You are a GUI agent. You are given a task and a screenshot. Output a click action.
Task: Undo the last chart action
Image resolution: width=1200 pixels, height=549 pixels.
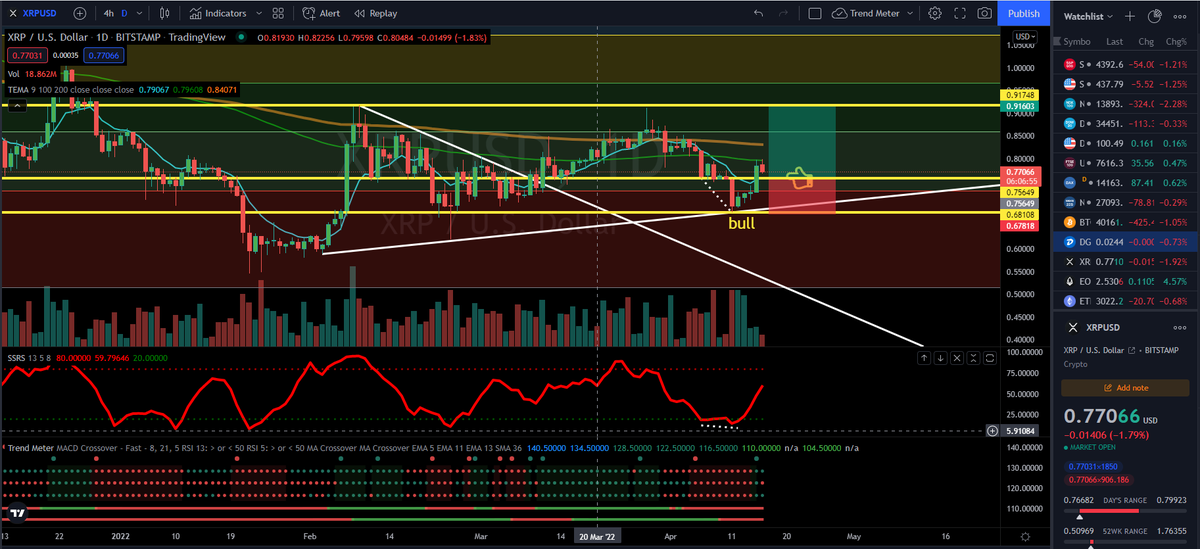(758, 13)
